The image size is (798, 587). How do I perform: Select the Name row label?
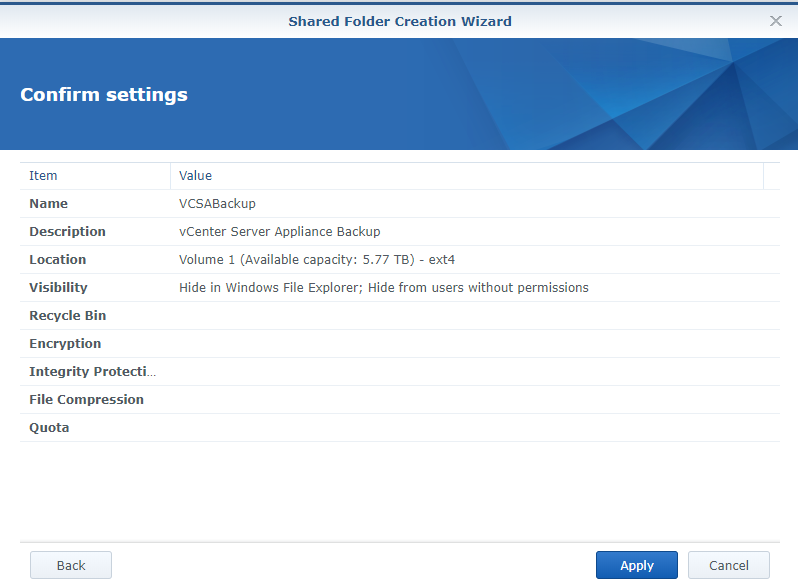coord(49,204)
